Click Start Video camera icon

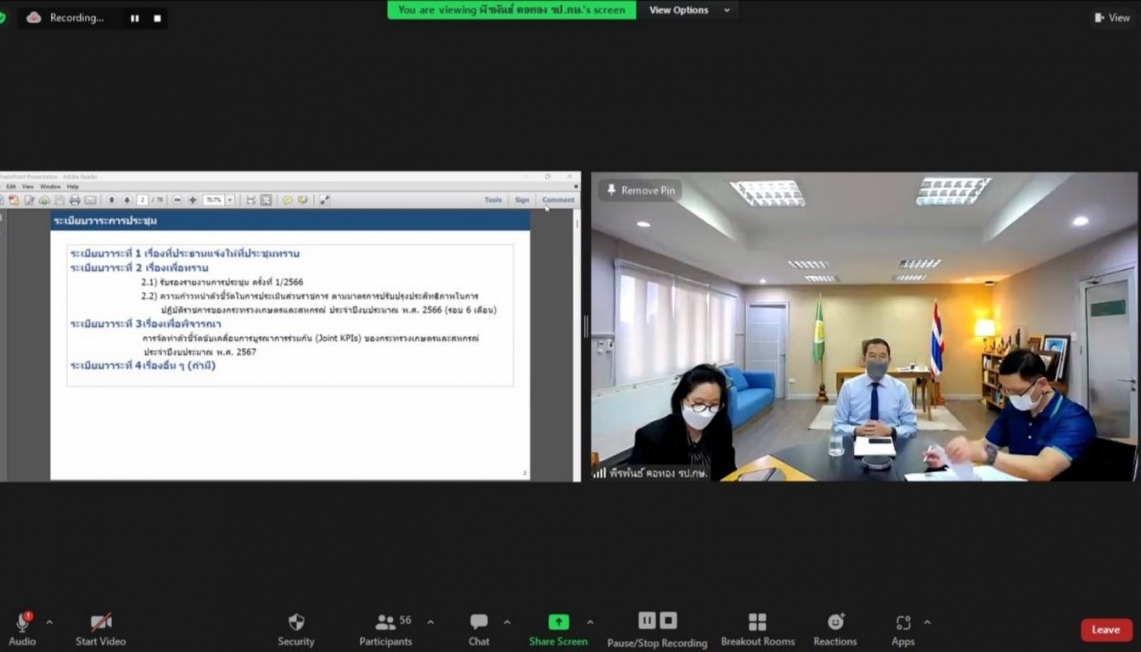[100, 629]
